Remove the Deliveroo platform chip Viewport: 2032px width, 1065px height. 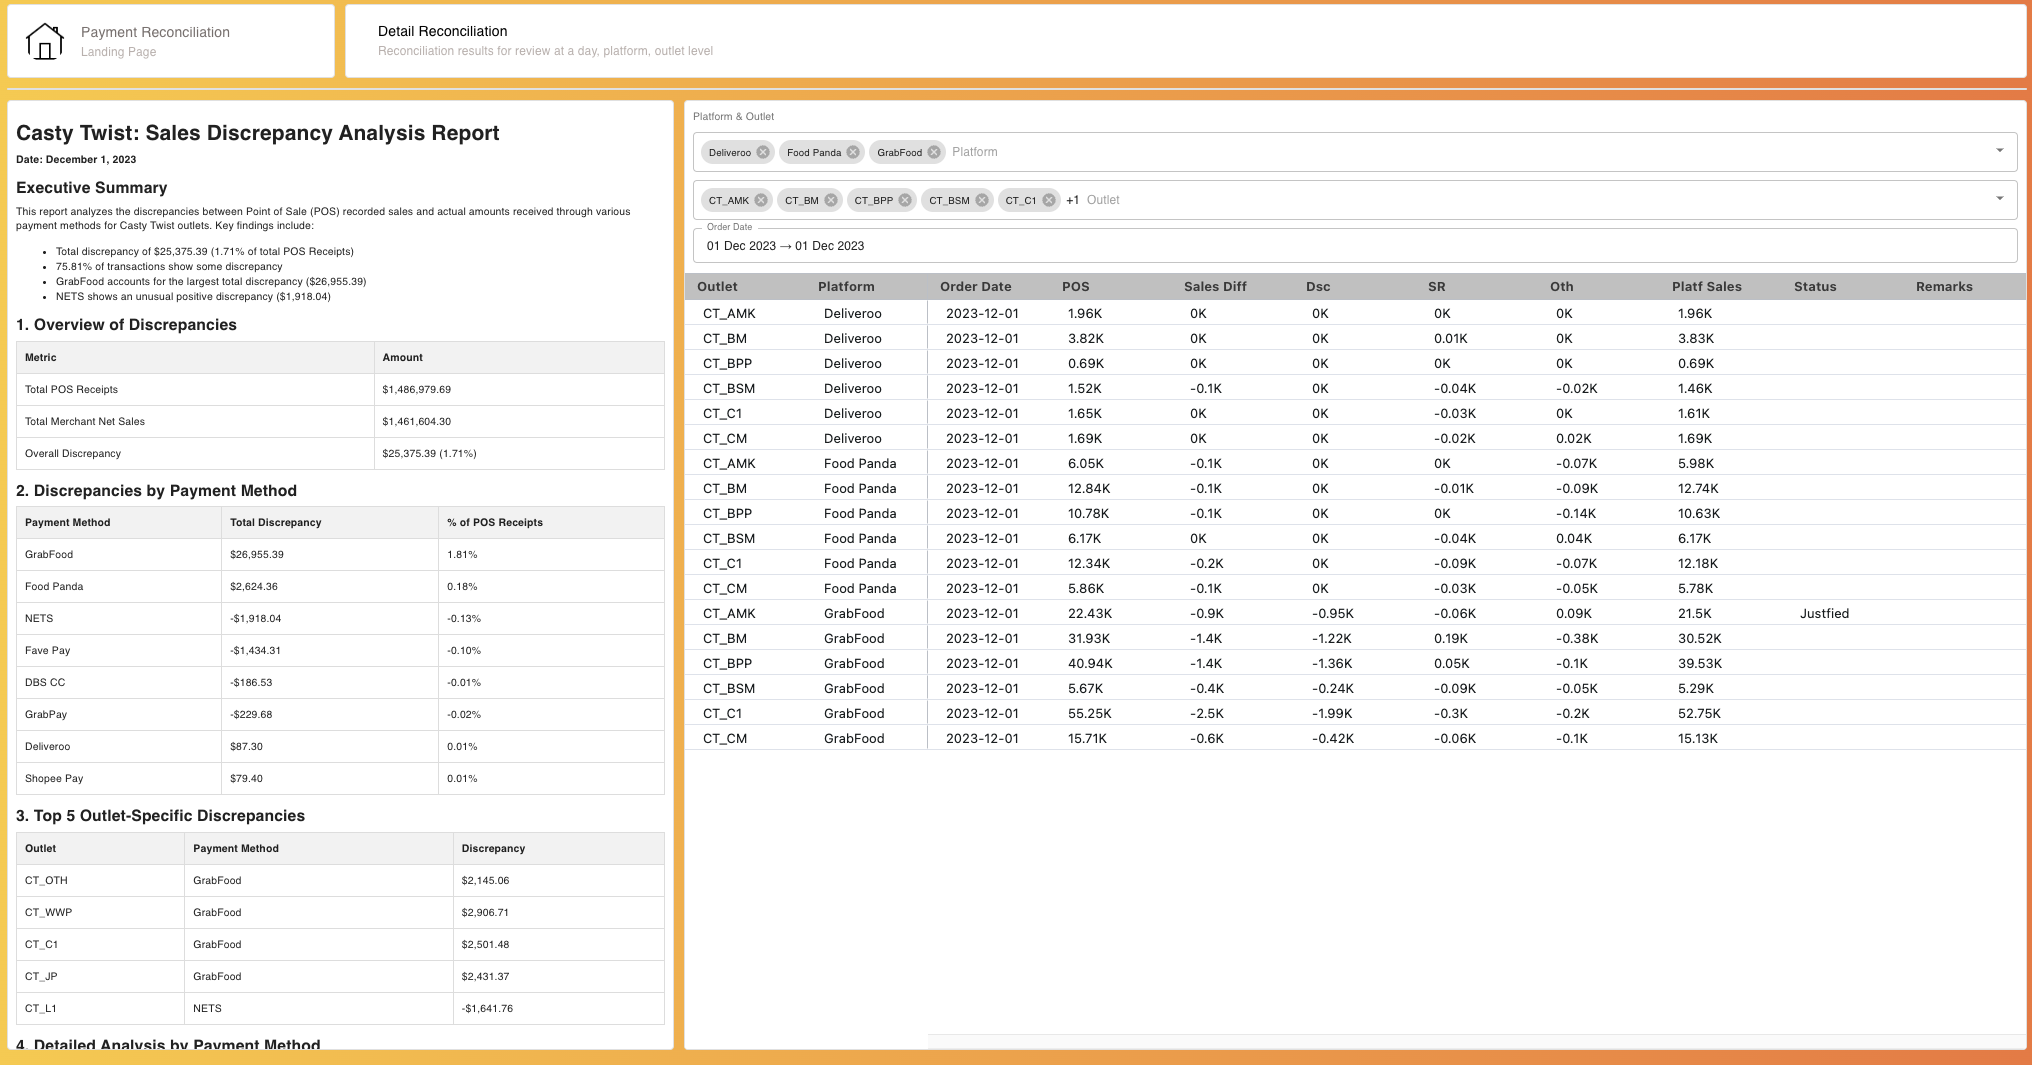[763, 152]
